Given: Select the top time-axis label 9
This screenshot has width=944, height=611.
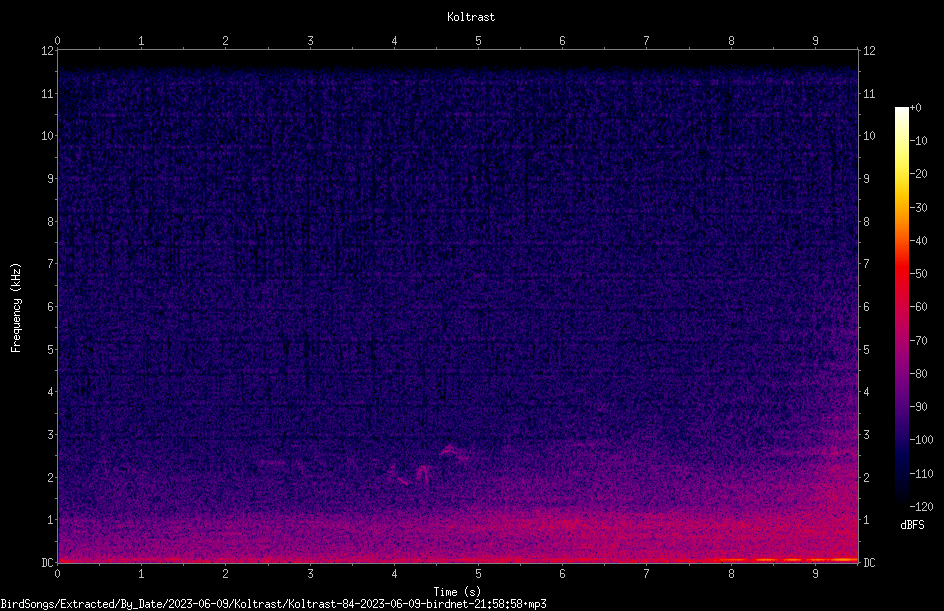Looking at the screenshot, I should tap(815, 40).
